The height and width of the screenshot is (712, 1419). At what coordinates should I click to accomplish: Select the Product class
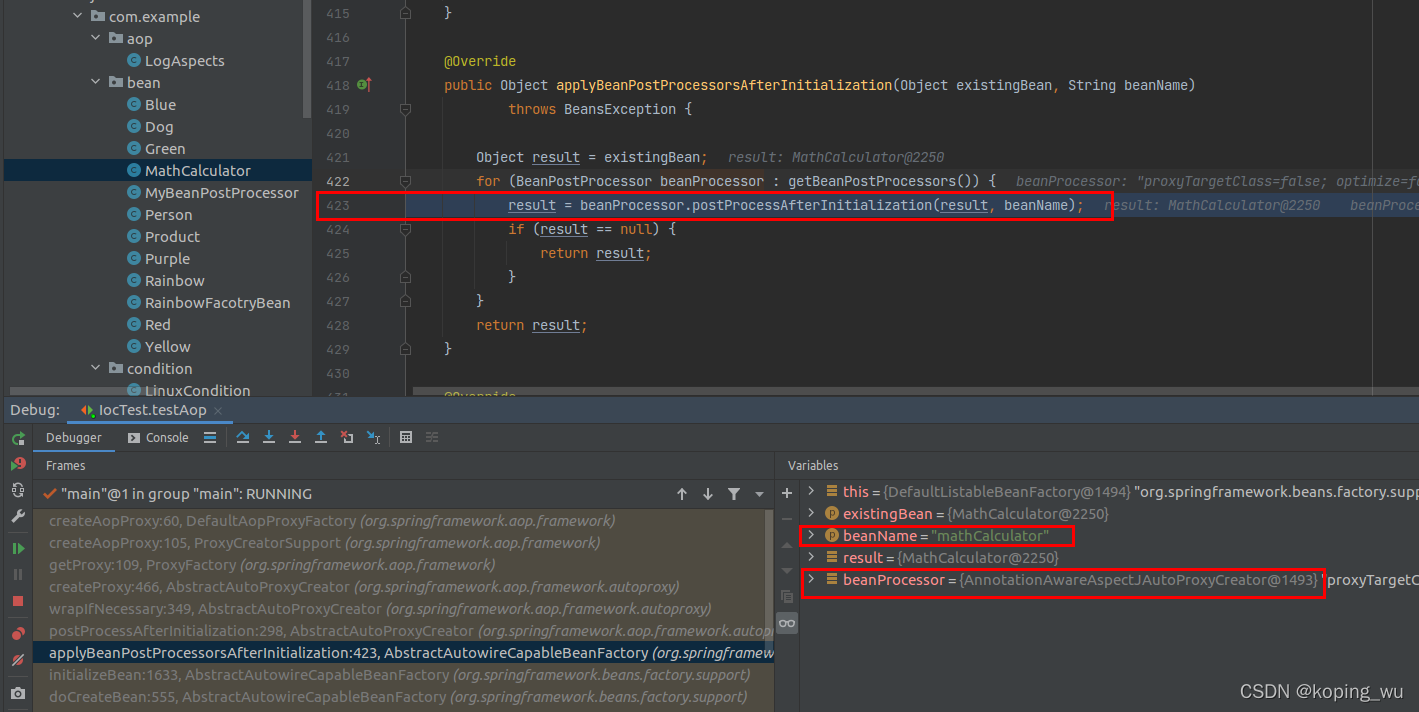click(x=172, y=237)
